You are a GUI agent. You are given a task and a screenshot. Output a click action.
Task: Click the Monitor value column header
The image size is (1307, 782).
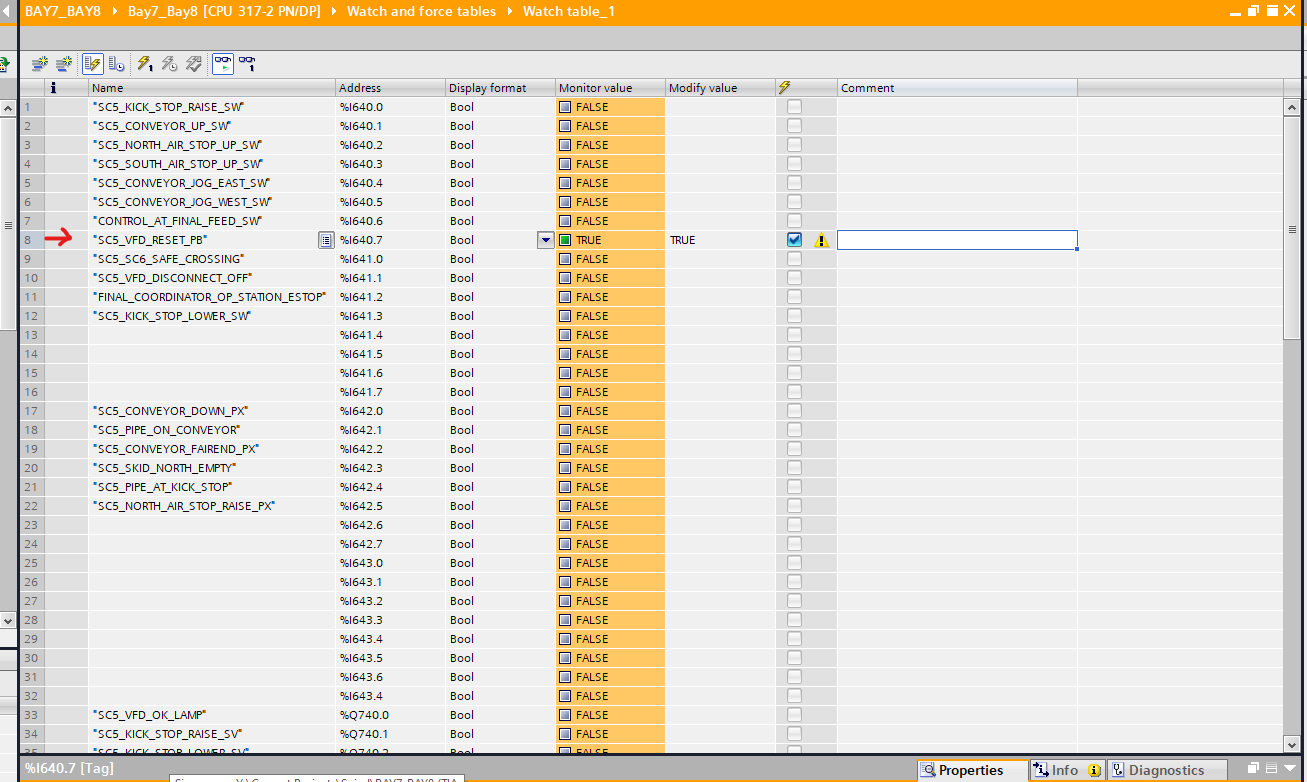(596, 88)
